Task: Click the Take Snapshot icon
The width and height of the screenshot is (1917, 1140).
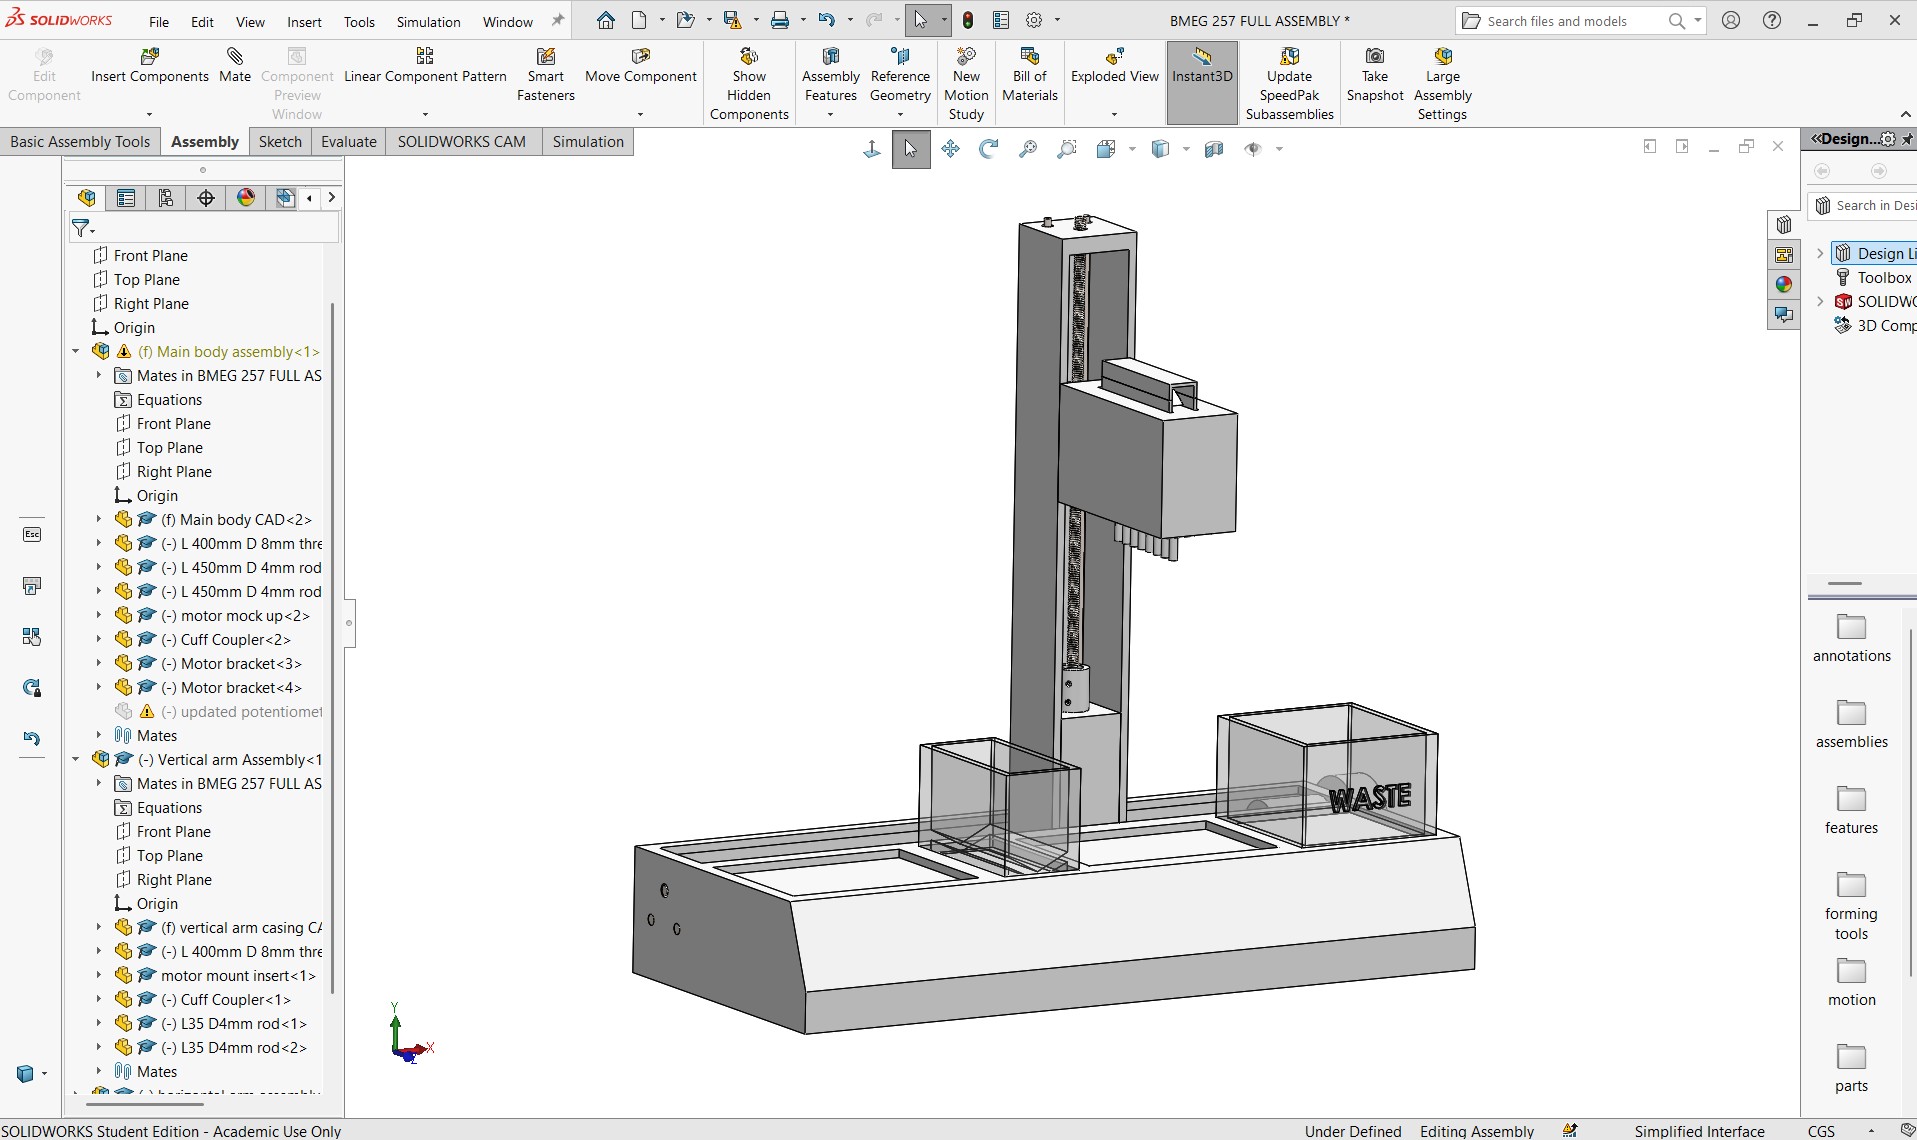Action: click(1375, 57)
